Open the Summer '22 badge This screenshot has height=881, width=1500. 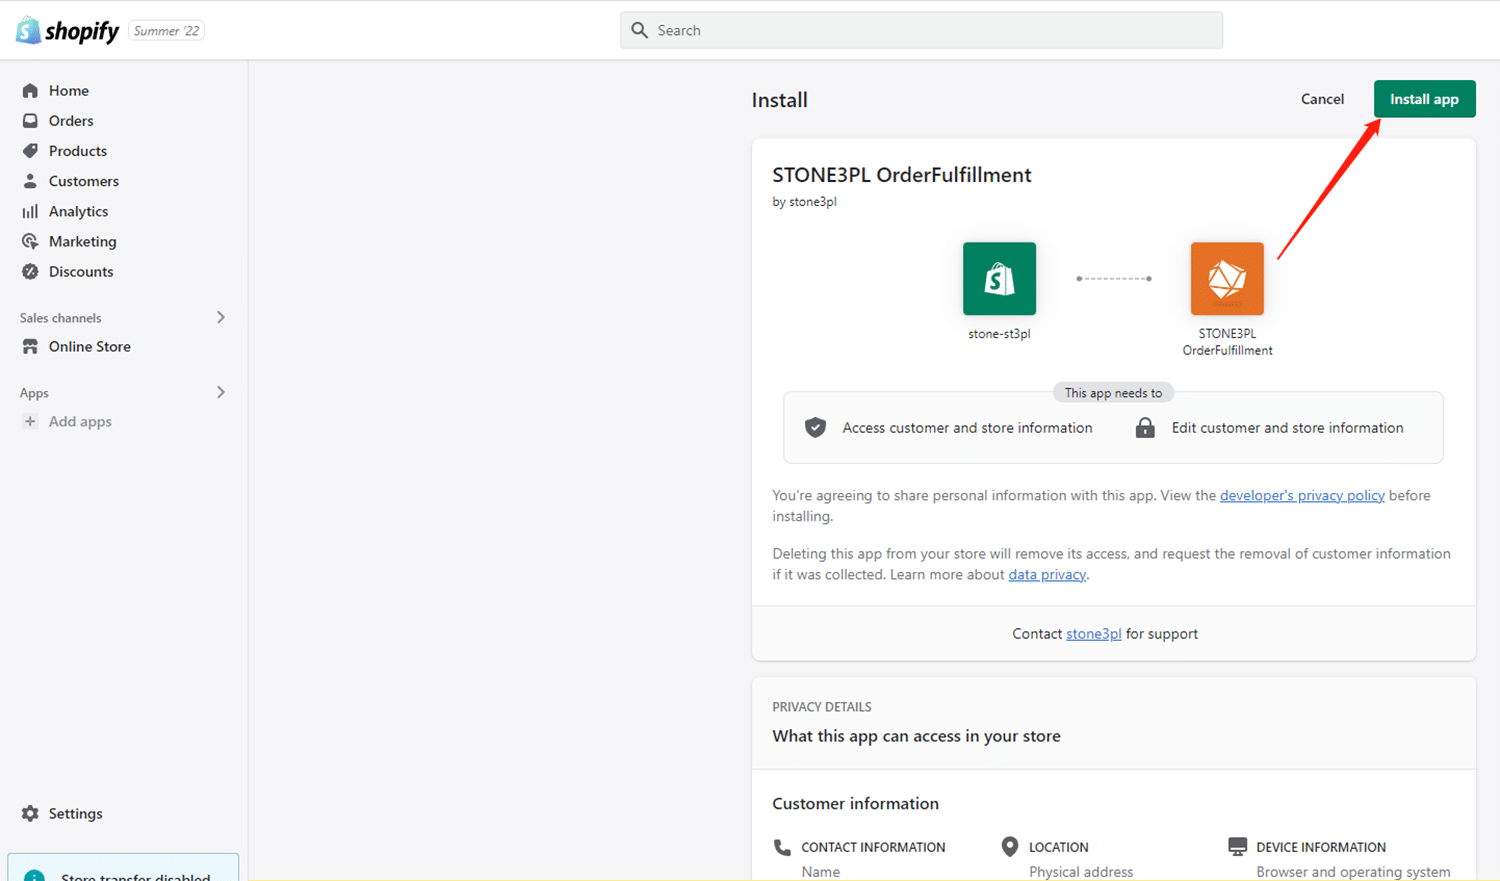tap(166, 30)
